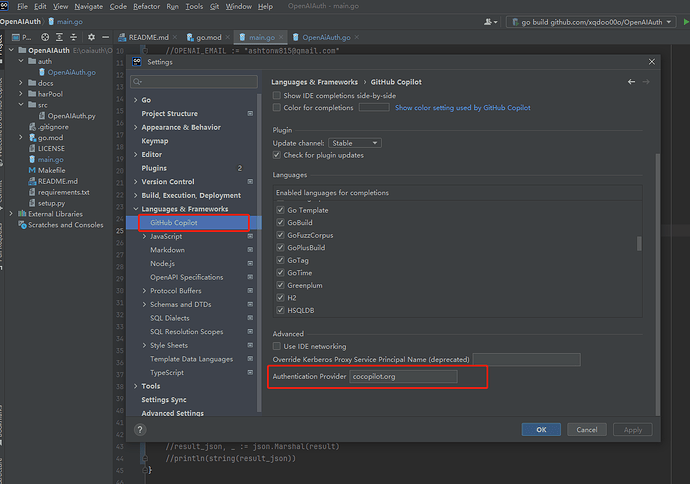This screenshot has height=484, width=690.
Task: Open the Refactor menu
Action: click(x=147, y=6)
